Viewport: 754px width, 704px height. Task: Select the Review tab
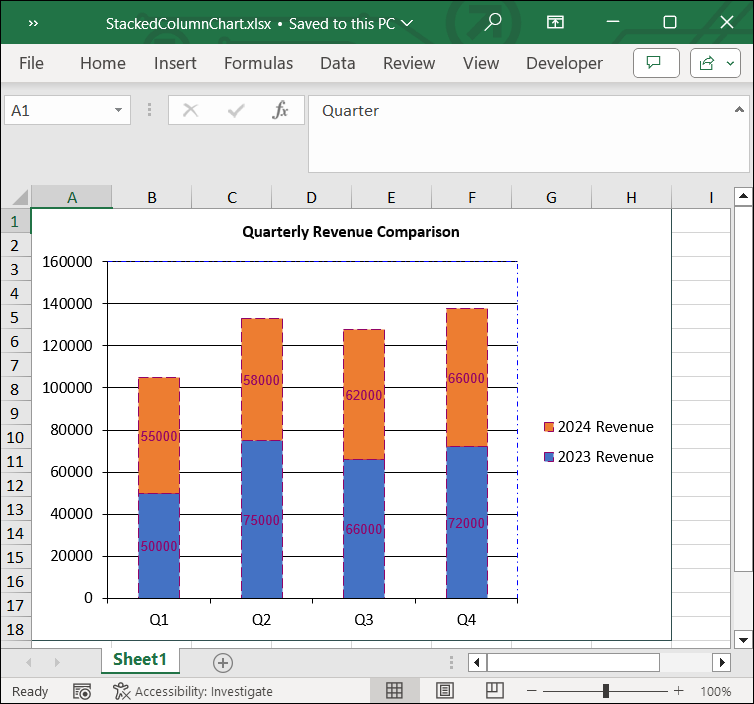pyautogui.click(x=409, y=63)
